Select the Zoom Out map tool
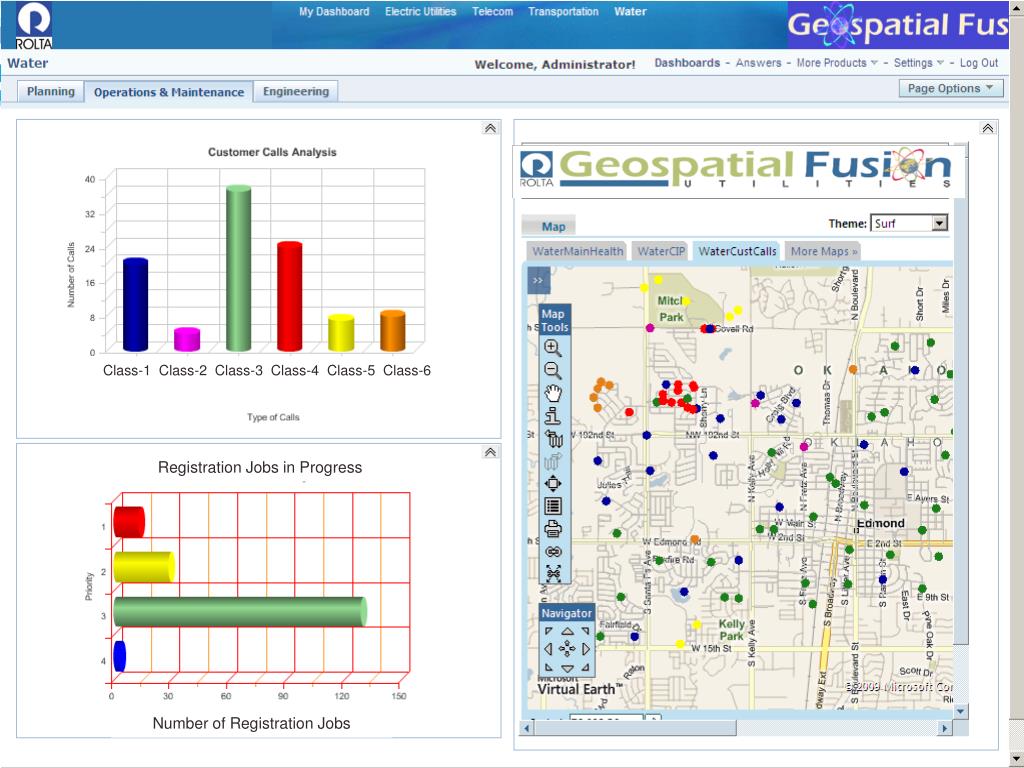 coord(552,370)
